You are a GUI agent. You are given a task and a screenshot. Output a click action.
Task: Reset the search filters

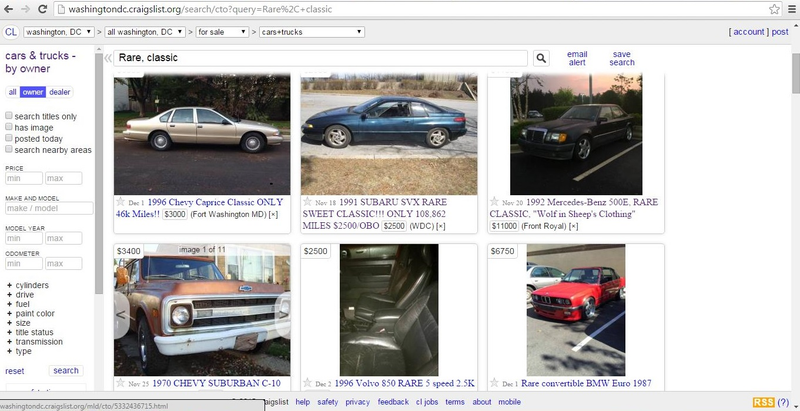pyautogui.click(x=15, y=371)
